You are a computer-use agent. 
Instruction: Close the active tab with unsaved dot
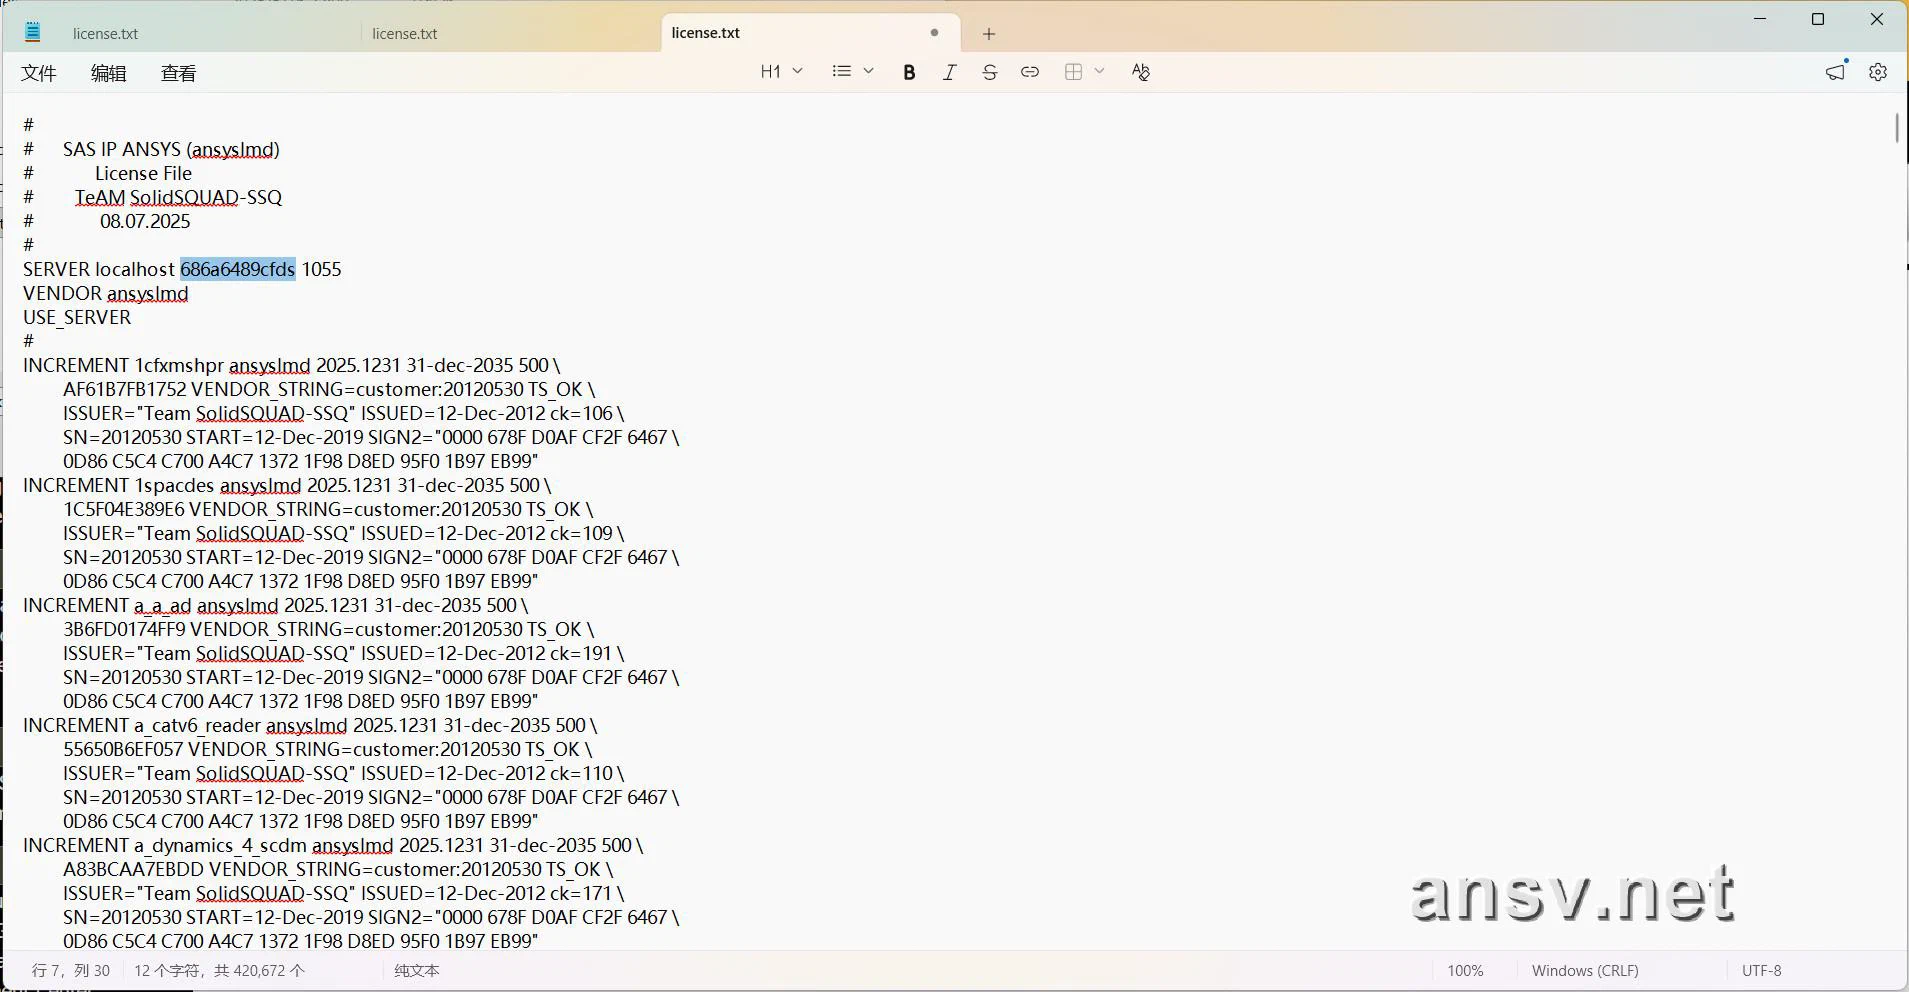(x=934, y=32)
